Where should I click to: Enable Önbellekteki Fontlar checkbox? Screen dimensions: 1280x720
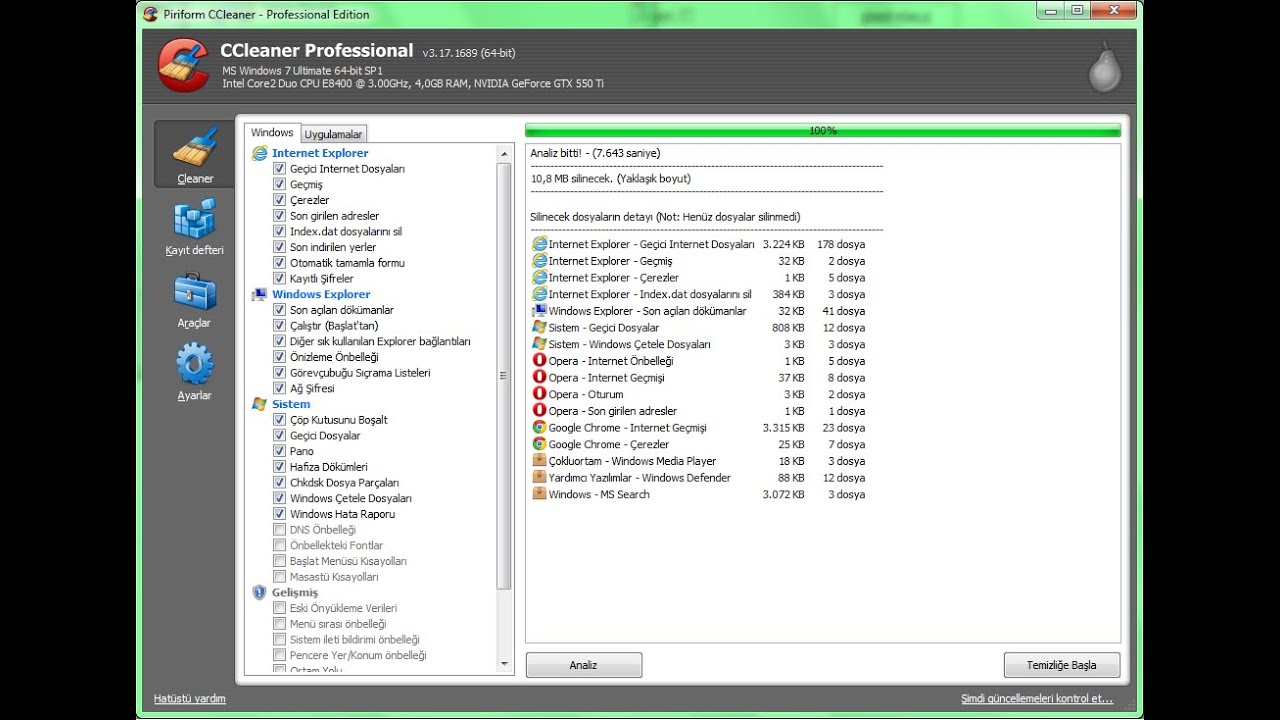click(280, 545)
